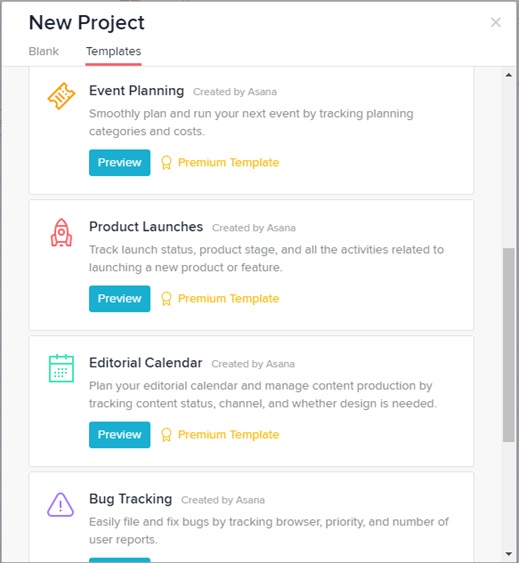Click the Bug Tracking template title

click(130, 499)
